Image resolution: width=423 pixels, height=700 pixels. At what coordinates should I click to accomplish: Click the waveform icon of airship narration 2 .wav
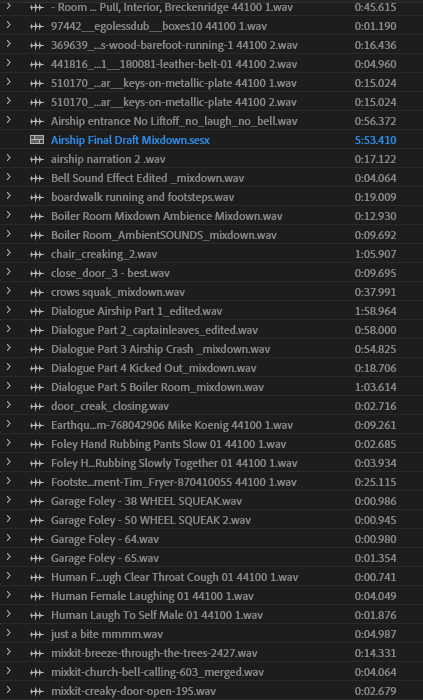click(37, 159)
